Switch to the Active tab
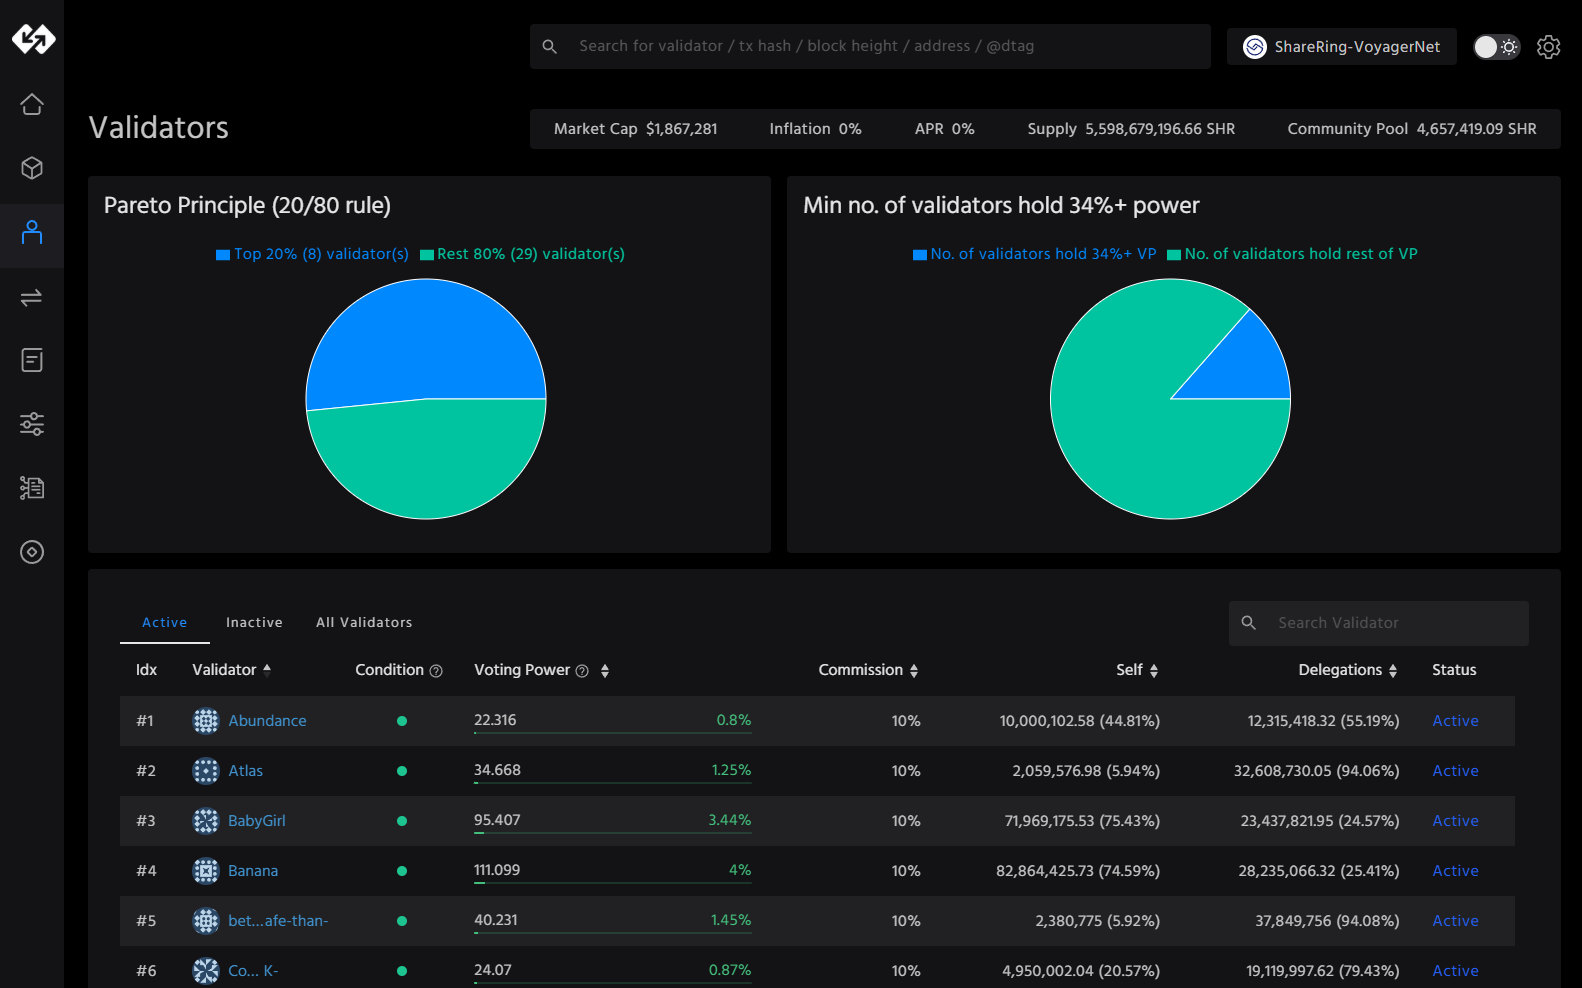 click(165, 622)
